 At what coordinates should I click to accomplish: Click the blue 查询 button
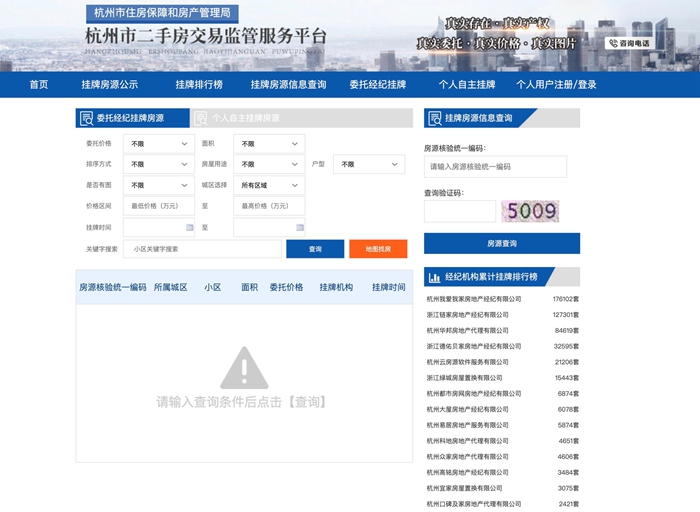coord(315,249)
